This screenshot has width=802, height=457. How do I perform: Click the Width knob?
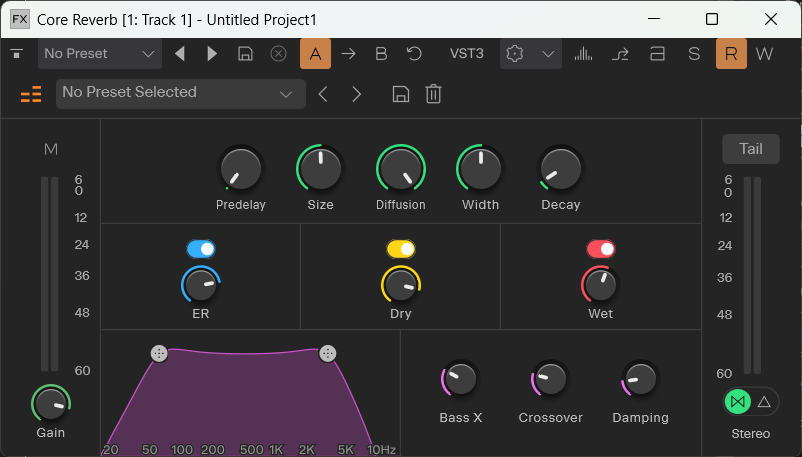pyautogui.click(x=480, y=169)
